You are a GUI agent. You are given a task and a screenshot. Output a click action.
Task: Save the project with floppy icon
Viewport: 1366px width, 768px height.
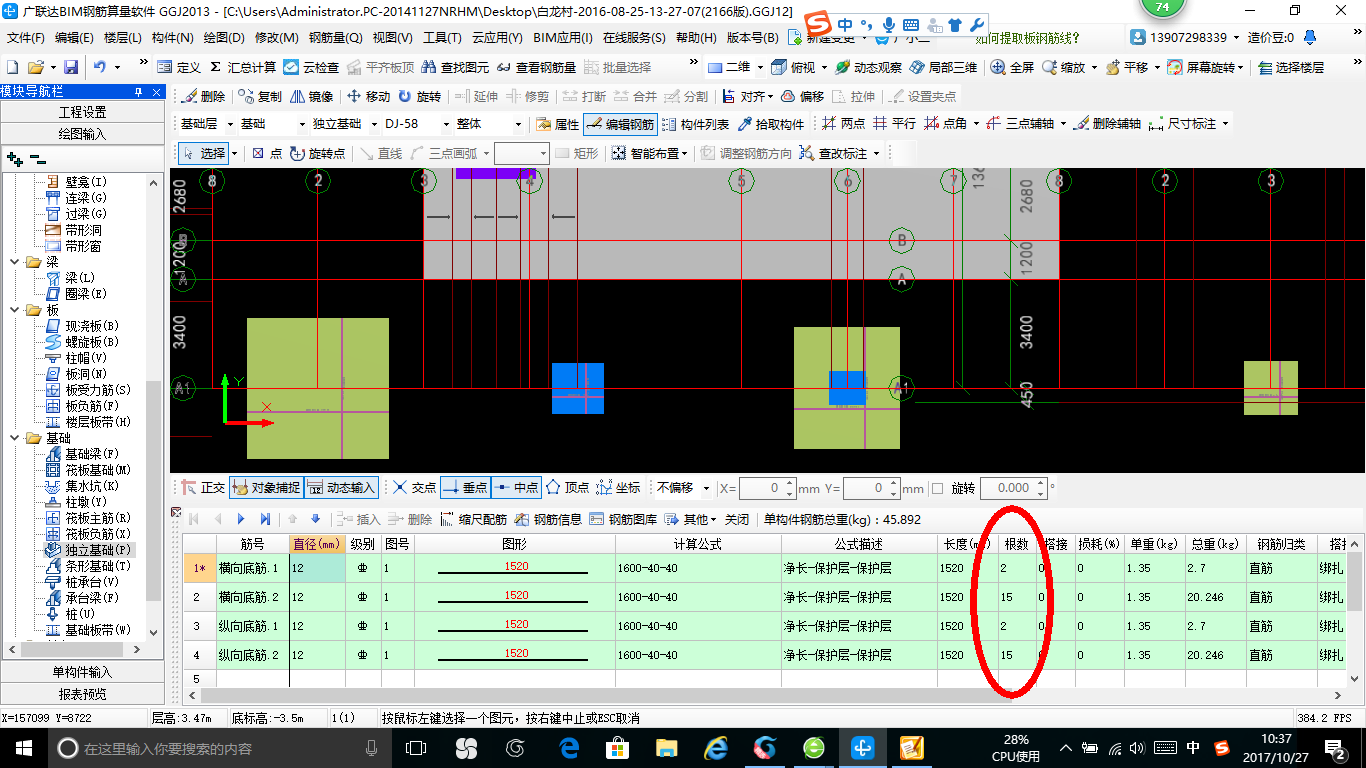[71, 67]
